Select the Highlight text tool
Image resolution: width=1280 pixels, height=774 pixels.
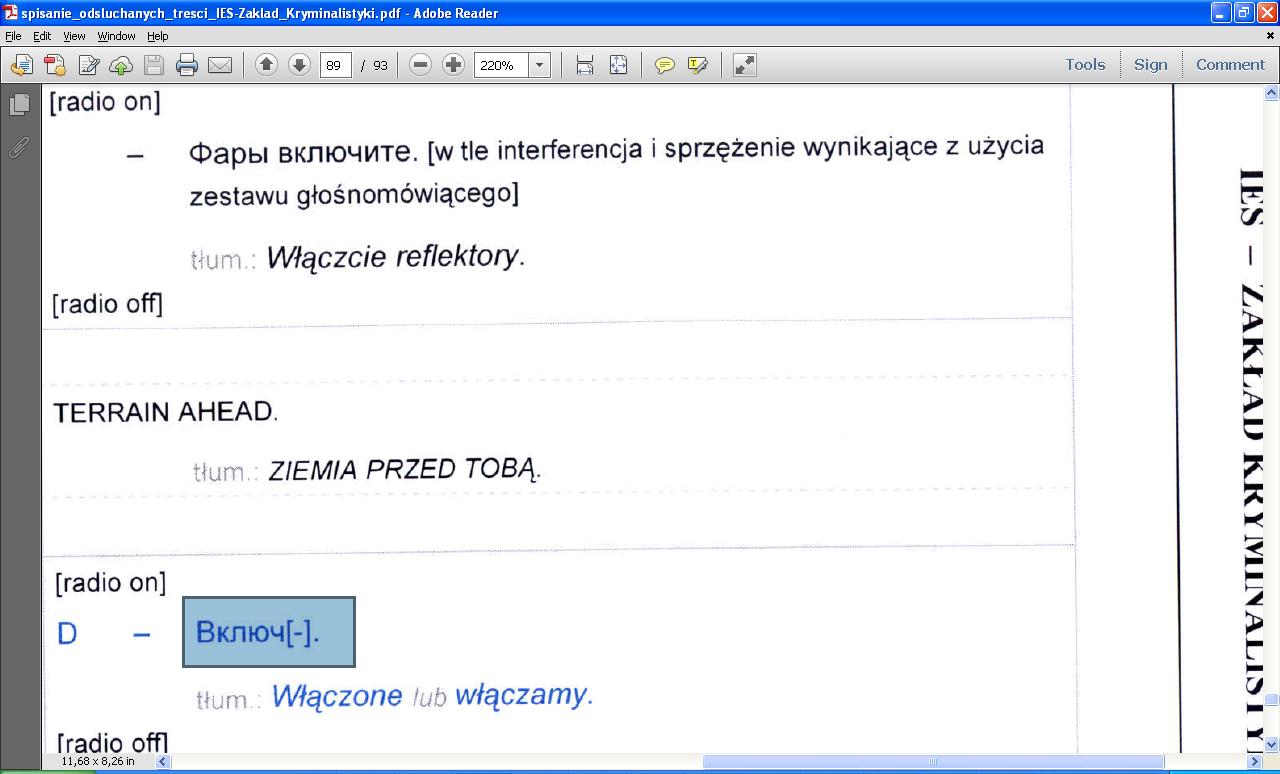(698, 65)
